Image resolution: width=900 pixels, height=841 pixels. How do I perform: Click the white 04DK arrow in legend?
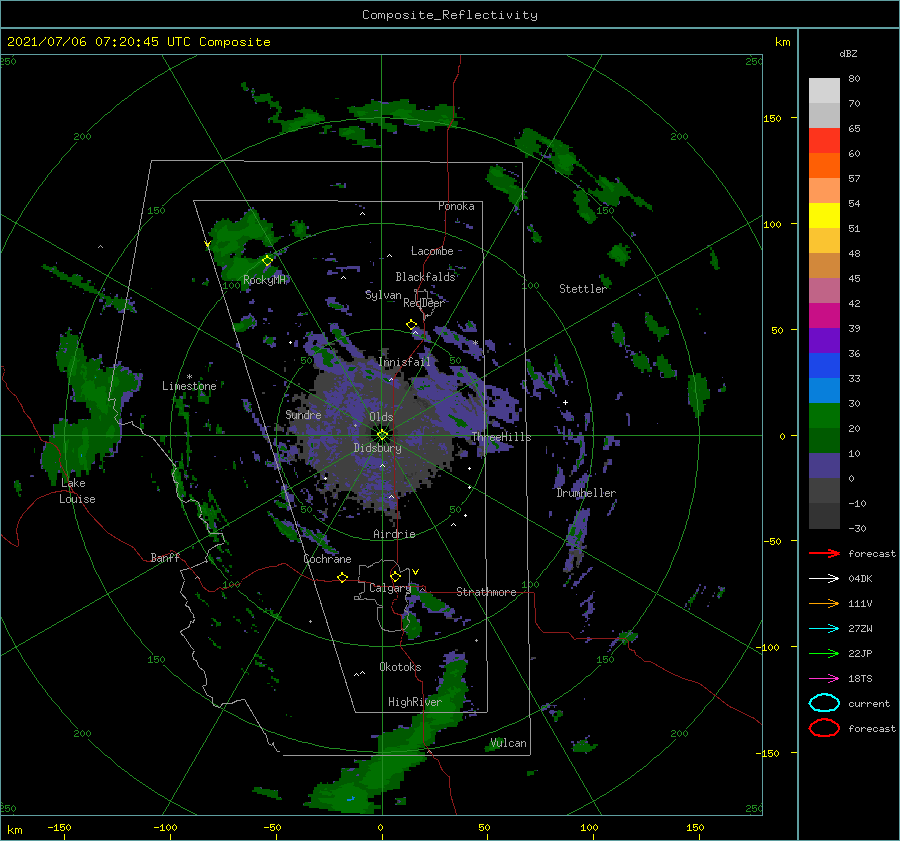pyautogui.click(x=824, y=579)
